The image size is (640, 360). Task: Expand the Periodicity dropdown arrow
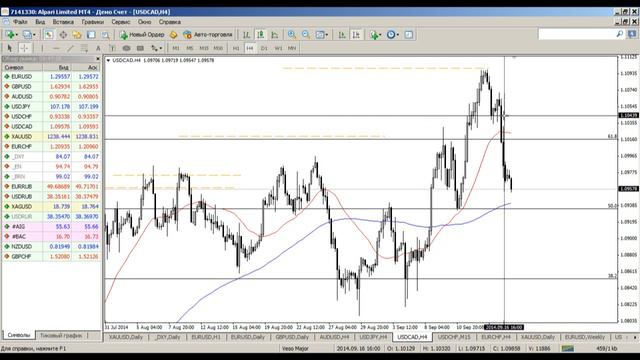(x=398, y=35)
